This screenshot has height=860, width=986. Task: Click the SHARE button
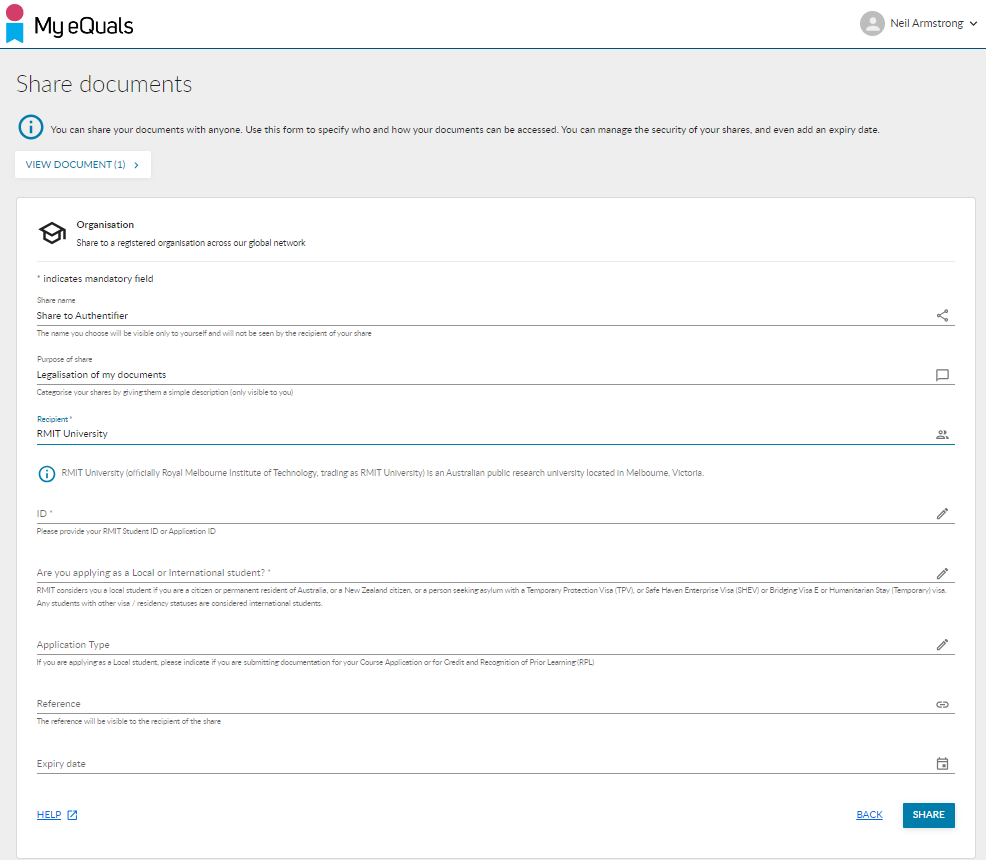coord(928,815)
